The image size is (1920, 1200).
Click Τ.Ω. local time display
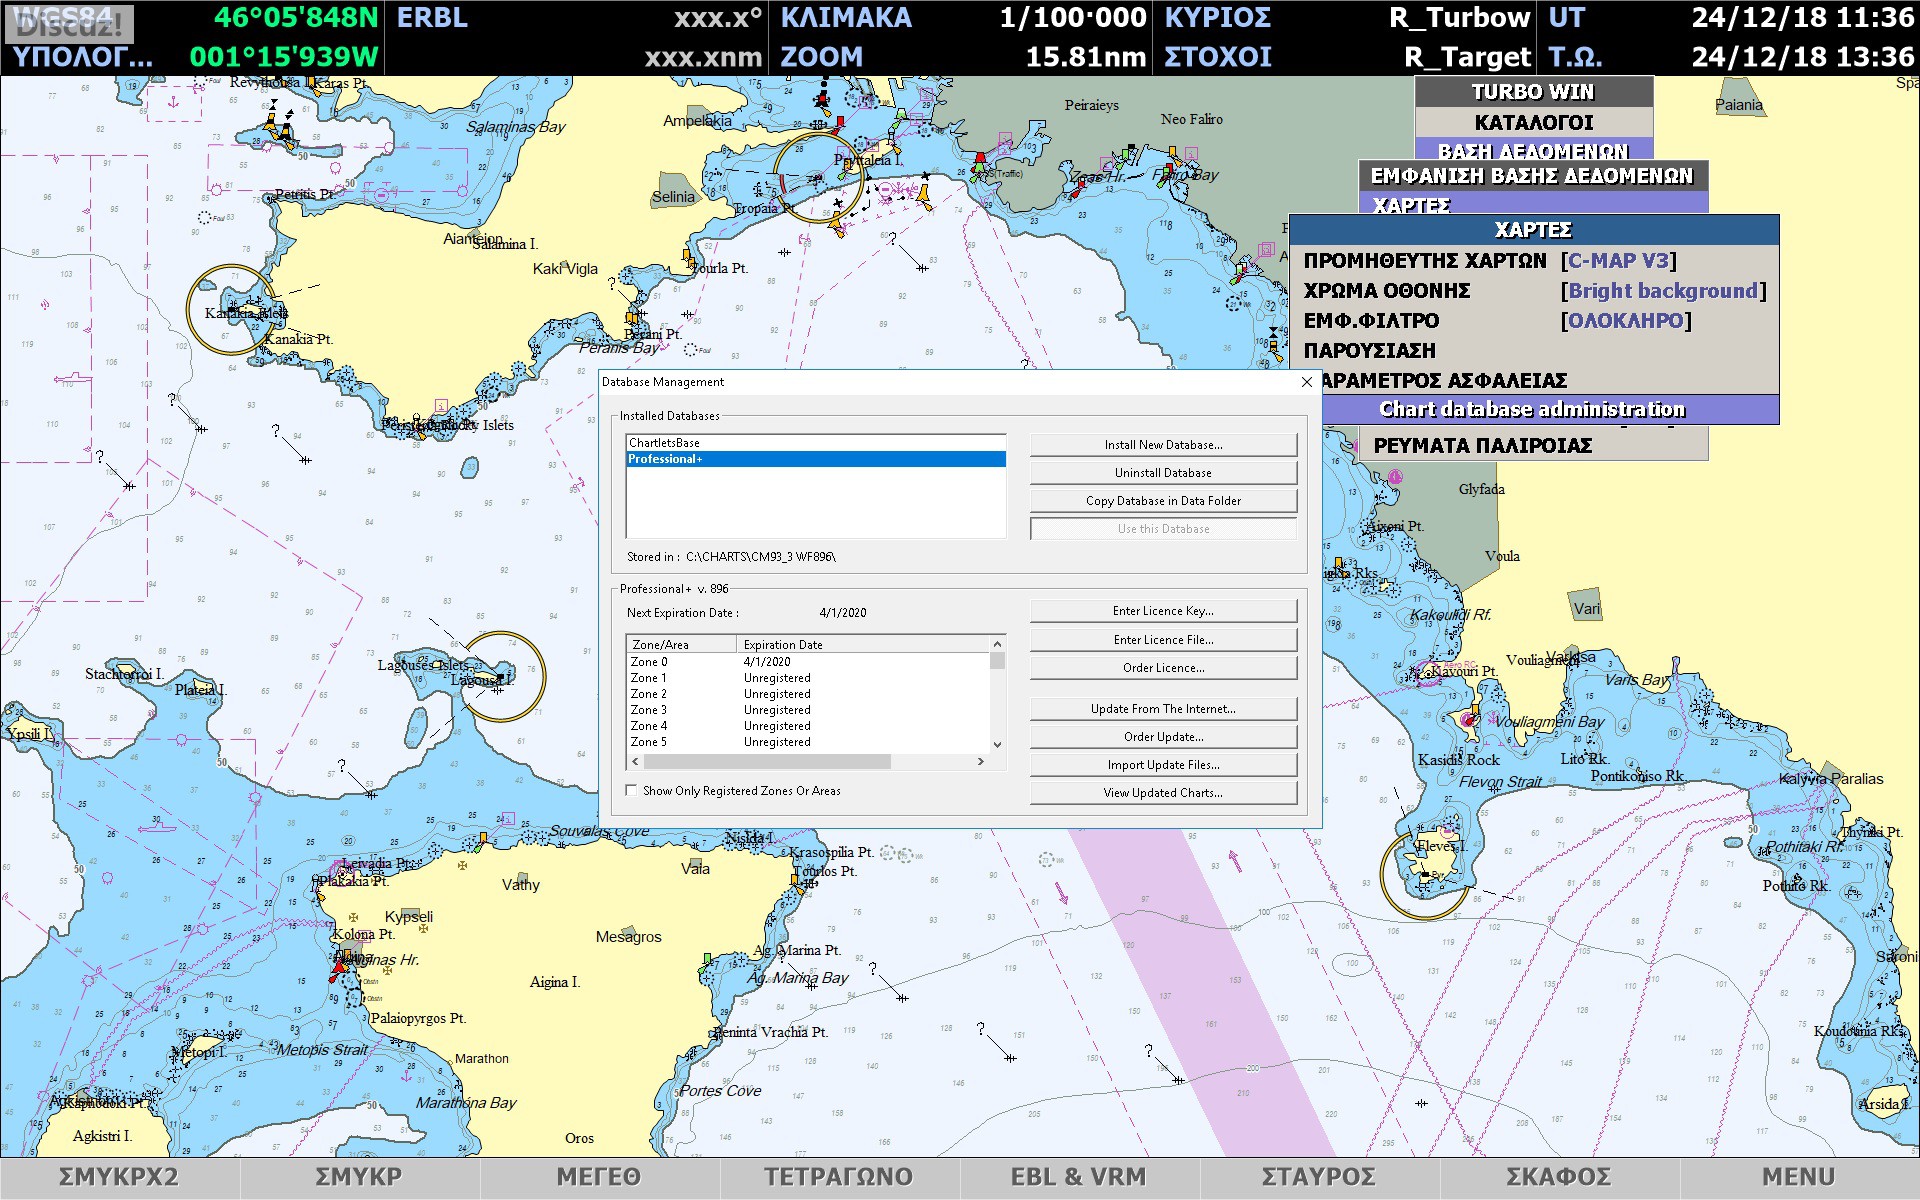[x=1730, y=57]
